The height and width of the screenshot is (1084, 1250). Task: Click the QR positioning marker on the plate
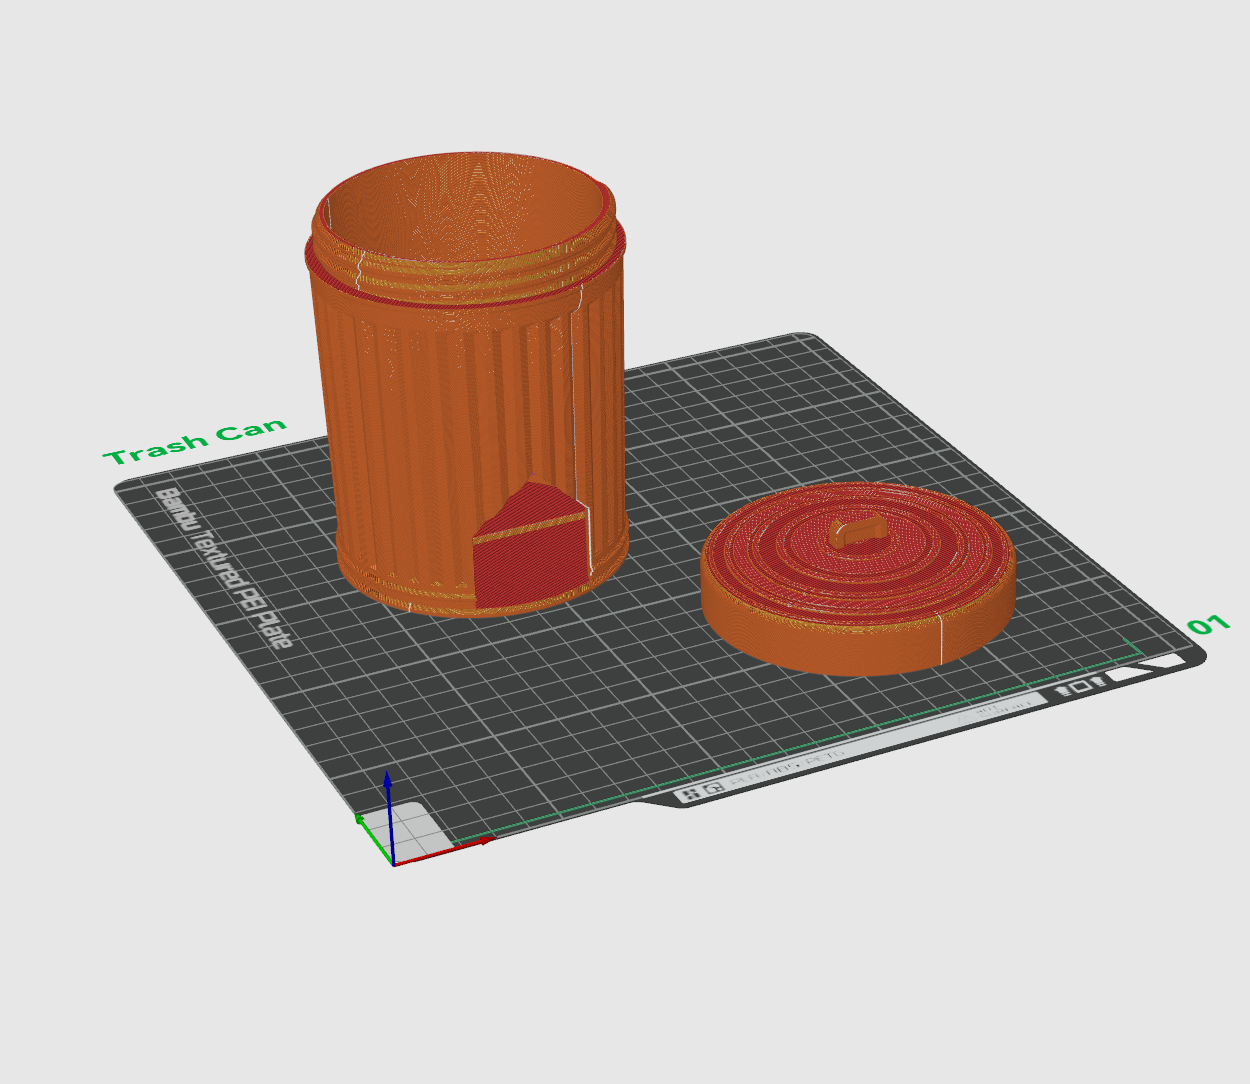[712, 790]
